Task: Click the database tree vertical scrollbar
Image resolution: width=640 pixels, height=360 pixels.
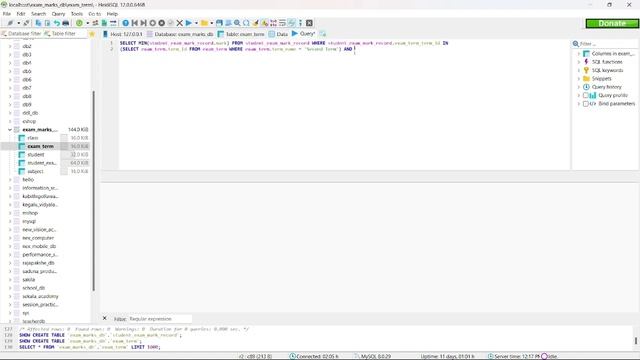Action: pos(94,191)
